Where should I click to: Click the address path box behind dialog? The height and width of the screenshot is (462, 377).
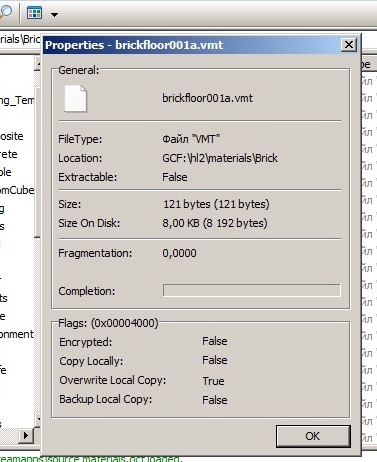pyautogui.click(x=20, y=40)
